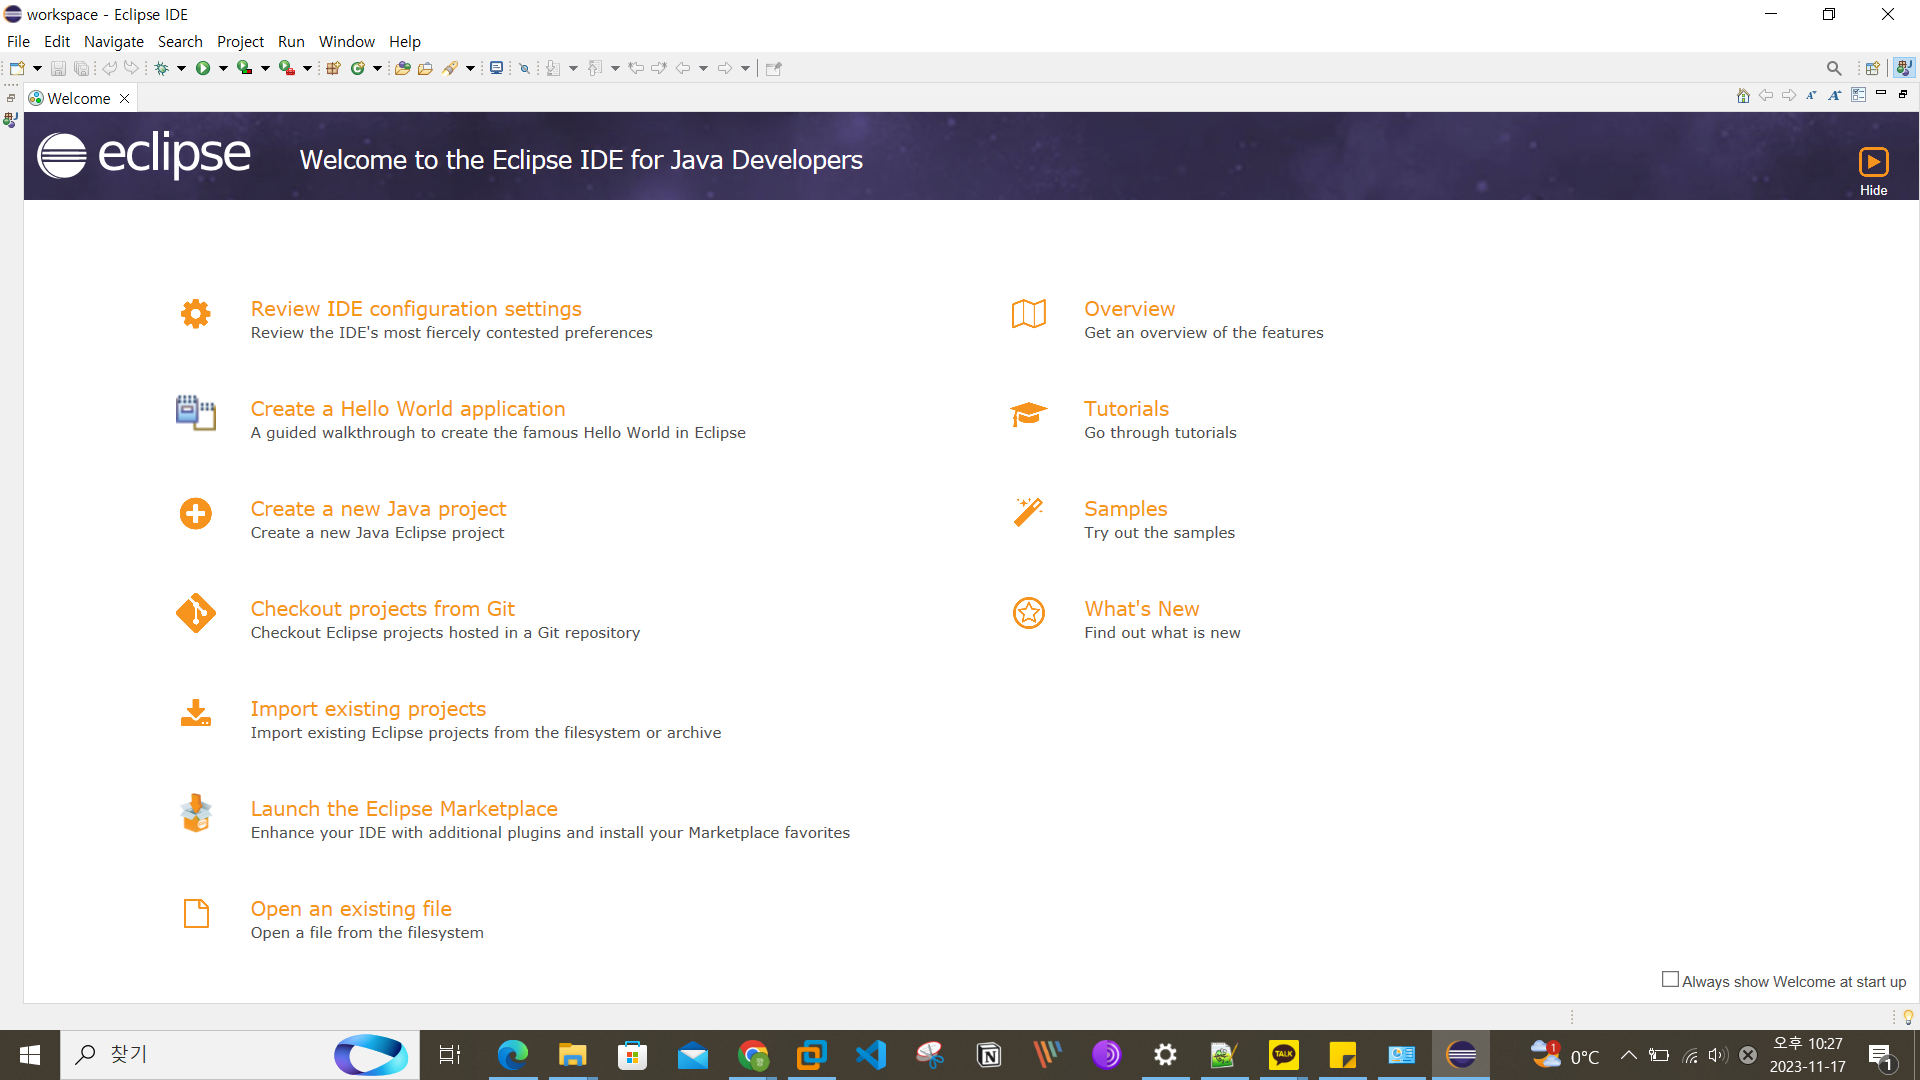Click Customize page icon on Welcome toolbar
Screen dimensions: 1920x1080
tap(1858, 95)
